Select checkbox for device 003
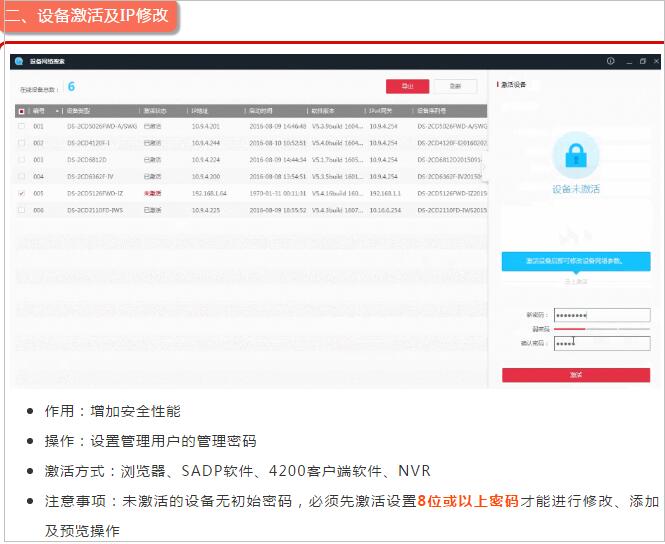The image size is (665, 544). pos(22,160)
